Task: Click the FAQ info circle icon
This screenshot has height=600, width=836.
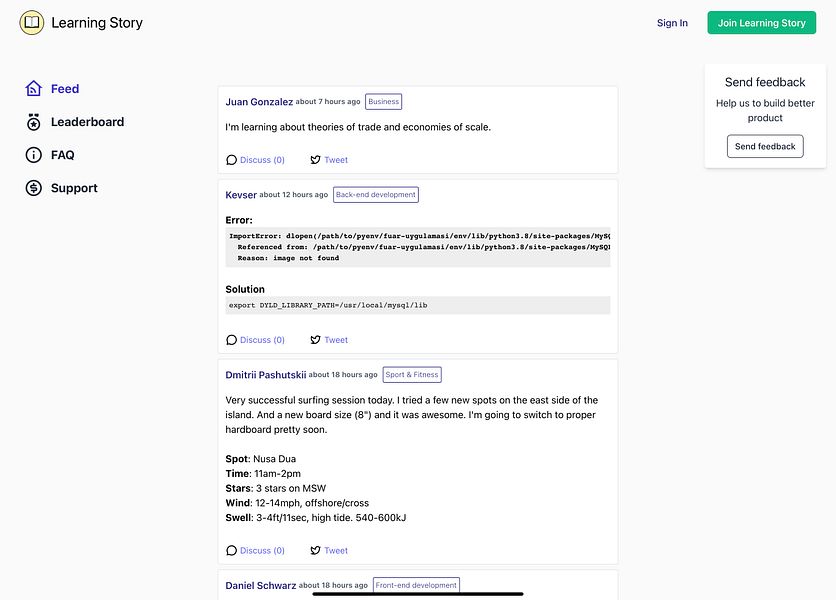Action: [34, 155]
